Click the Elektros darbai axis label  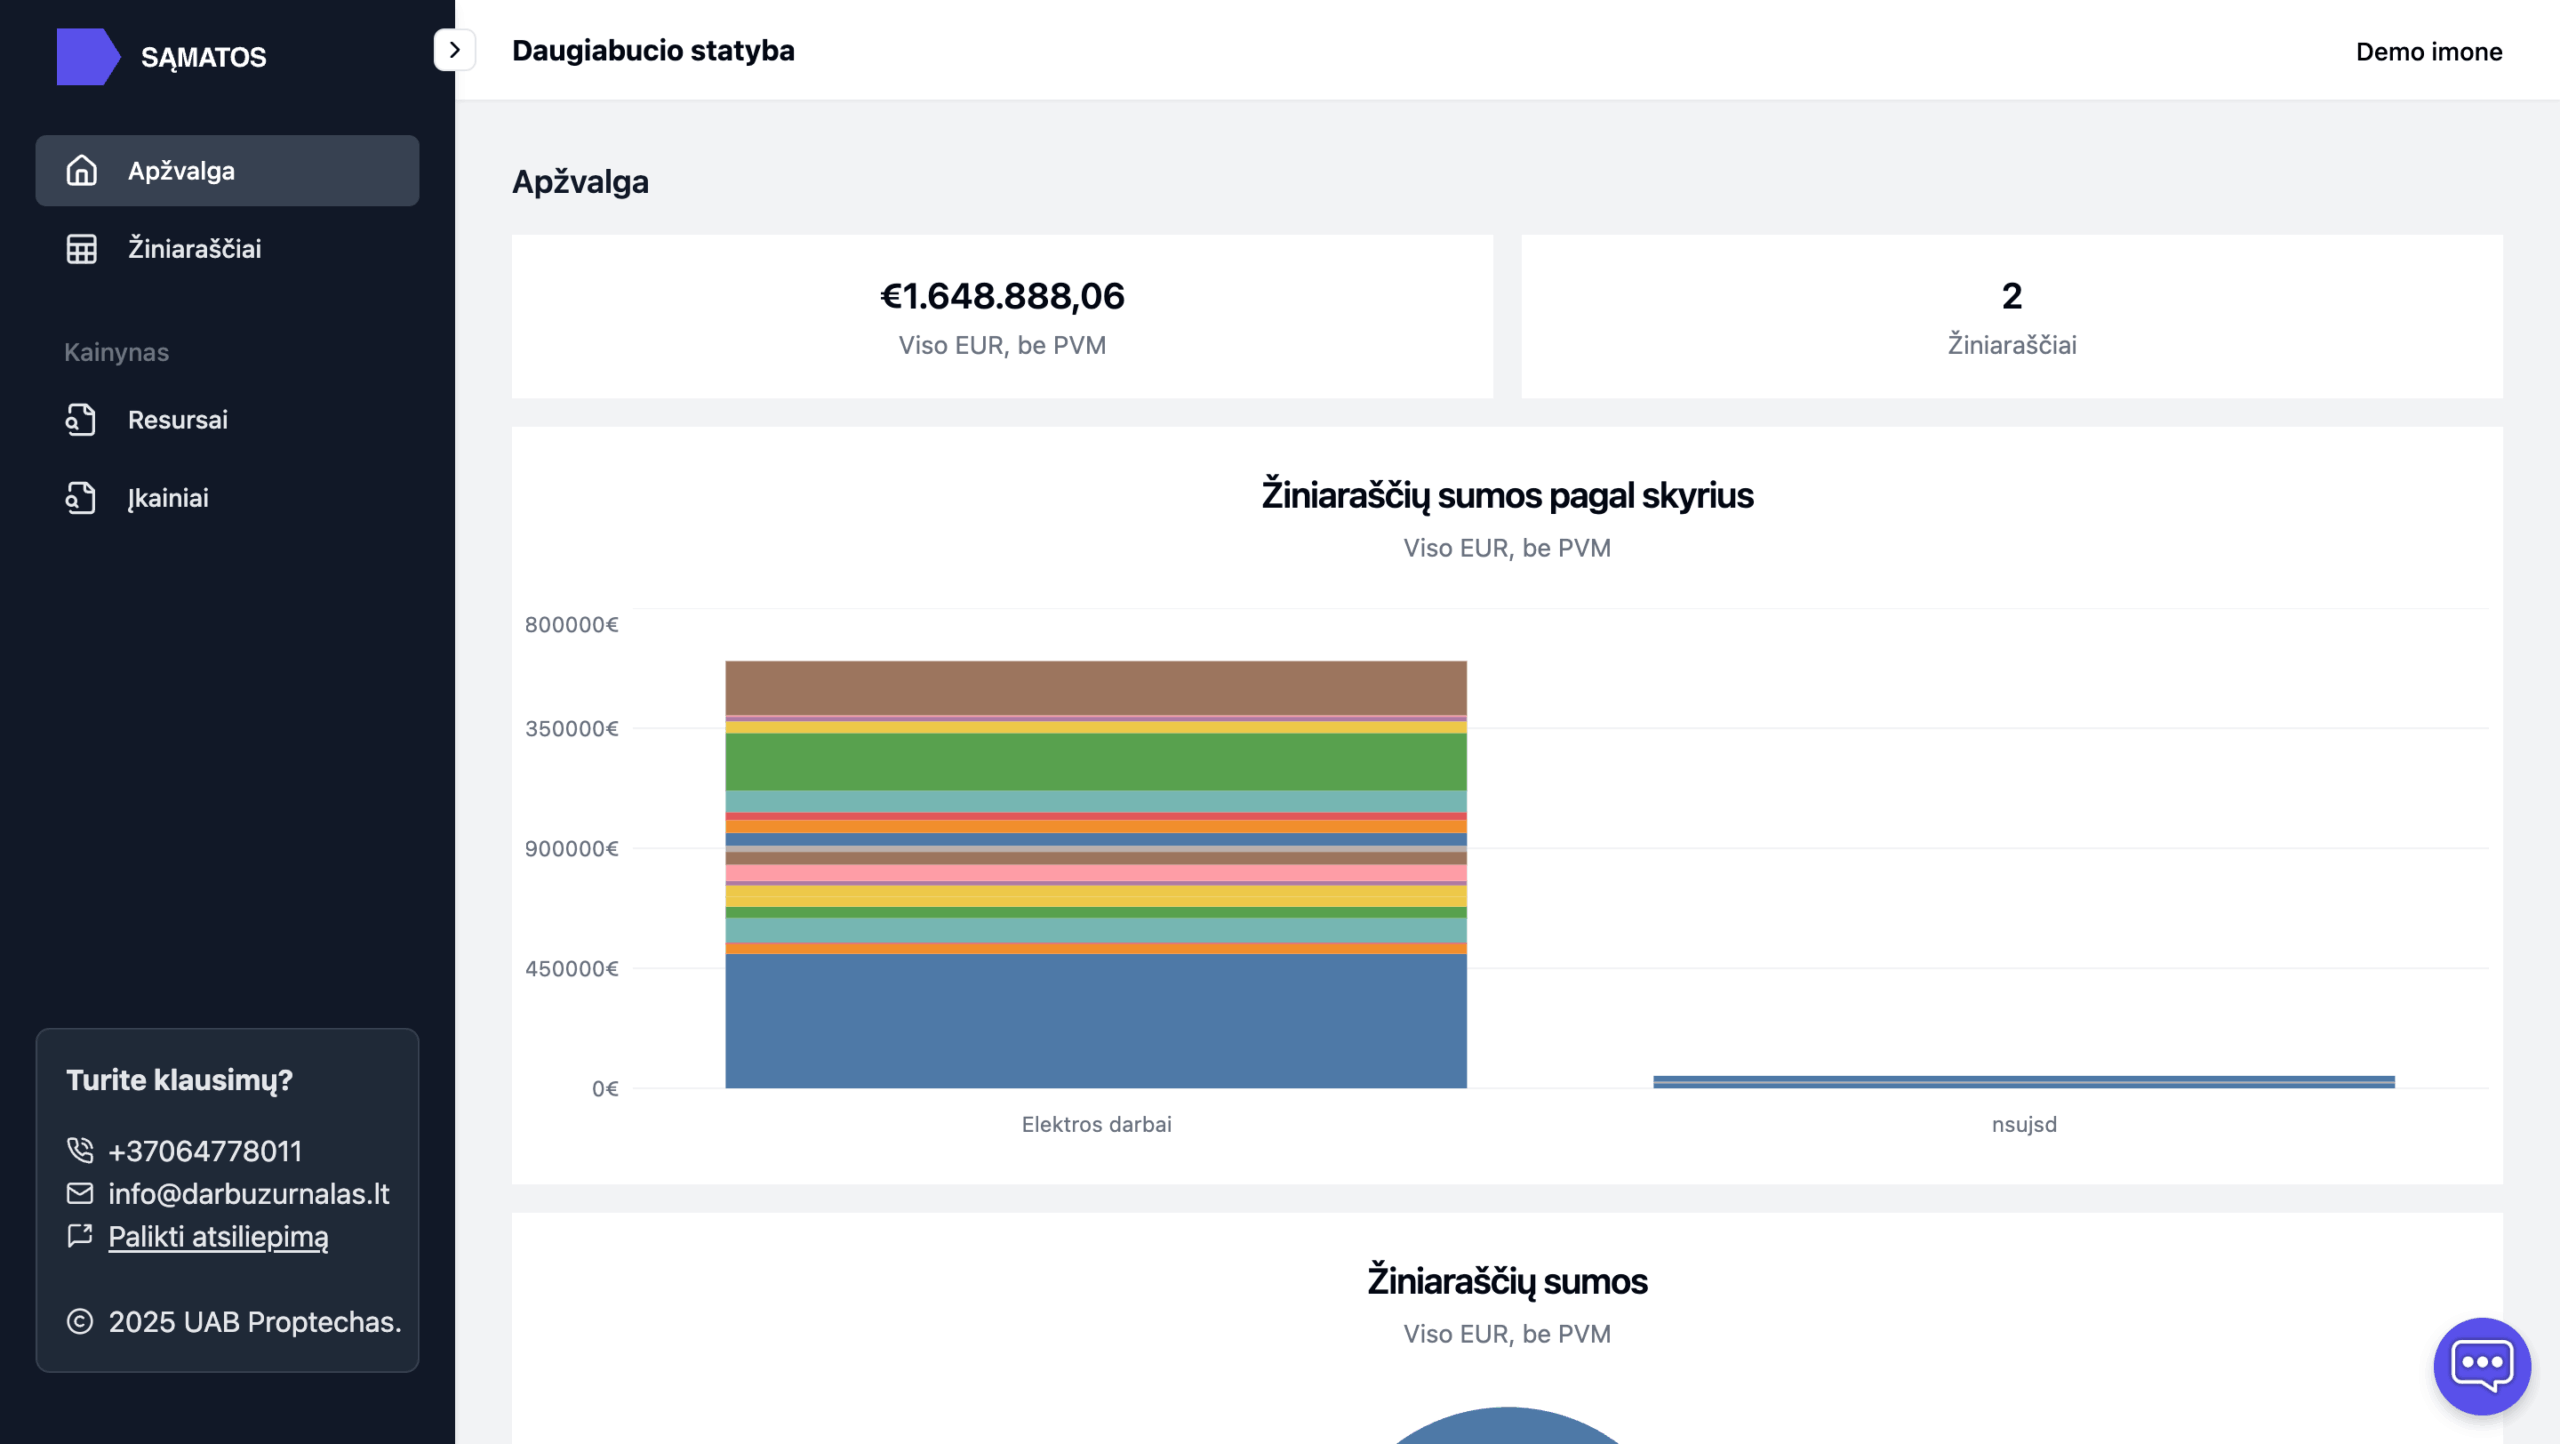click(x=1096, y=1124)
